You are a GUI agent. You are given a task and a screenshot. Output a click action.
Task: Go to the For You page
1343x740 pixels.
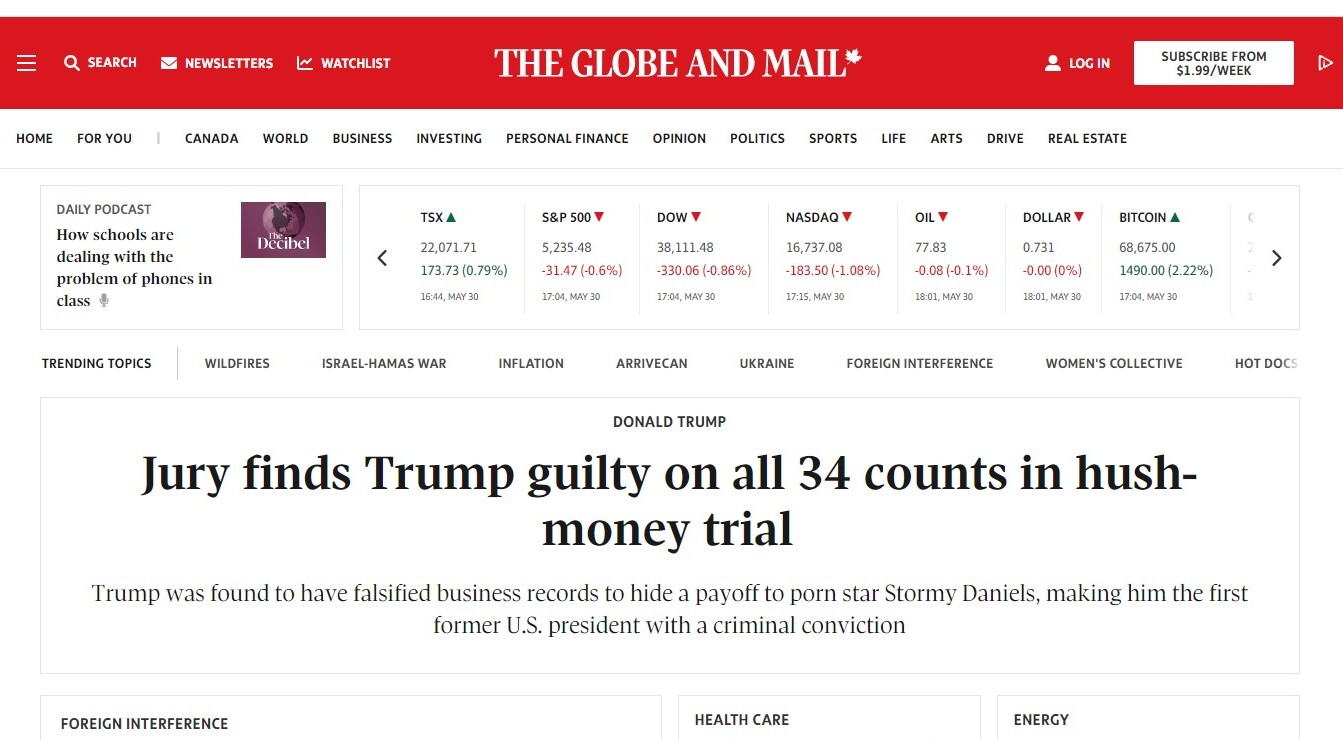click(104, 139)
